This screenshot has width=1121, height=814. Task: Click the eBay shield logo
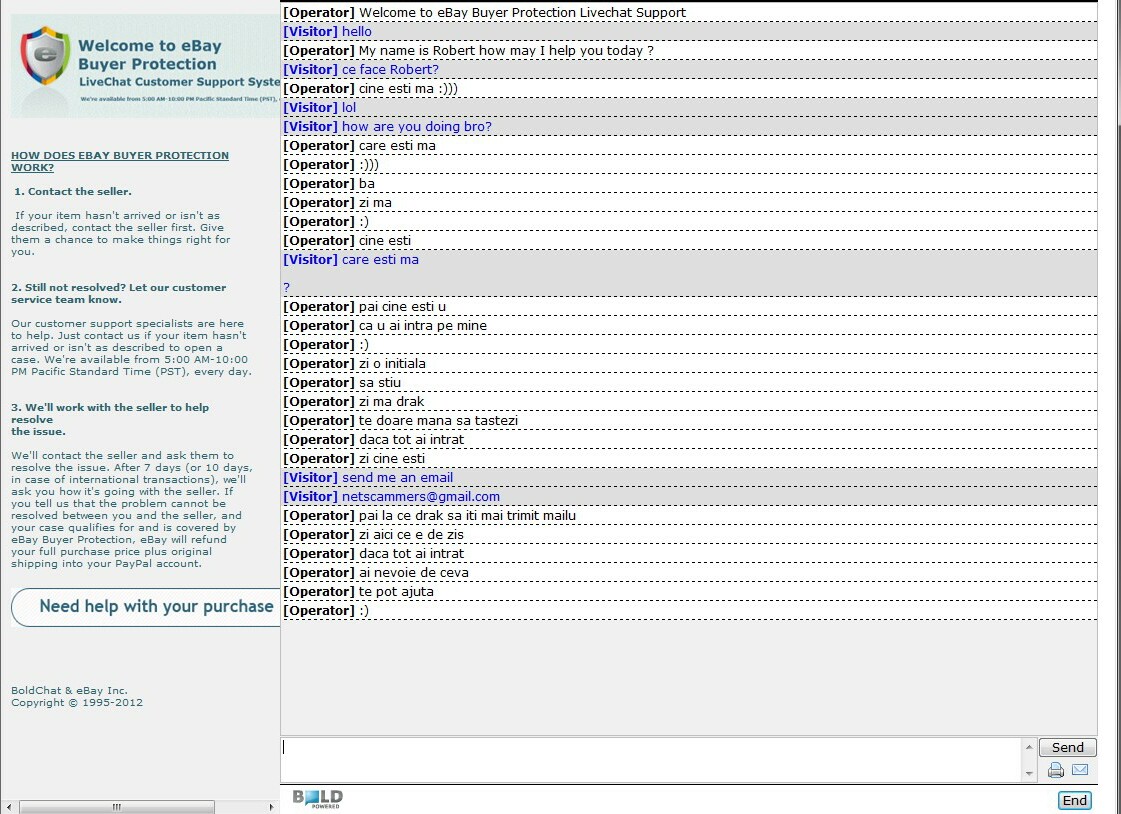point(45,56)
